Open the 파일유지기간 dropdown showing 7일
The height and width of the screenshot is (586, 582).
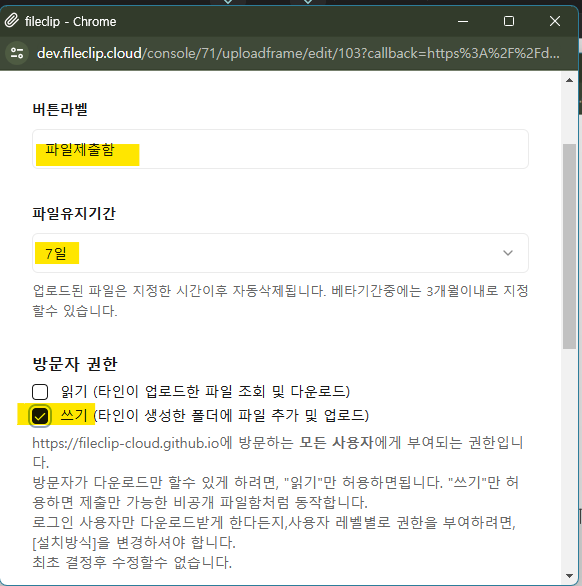(x=280, y=253)
